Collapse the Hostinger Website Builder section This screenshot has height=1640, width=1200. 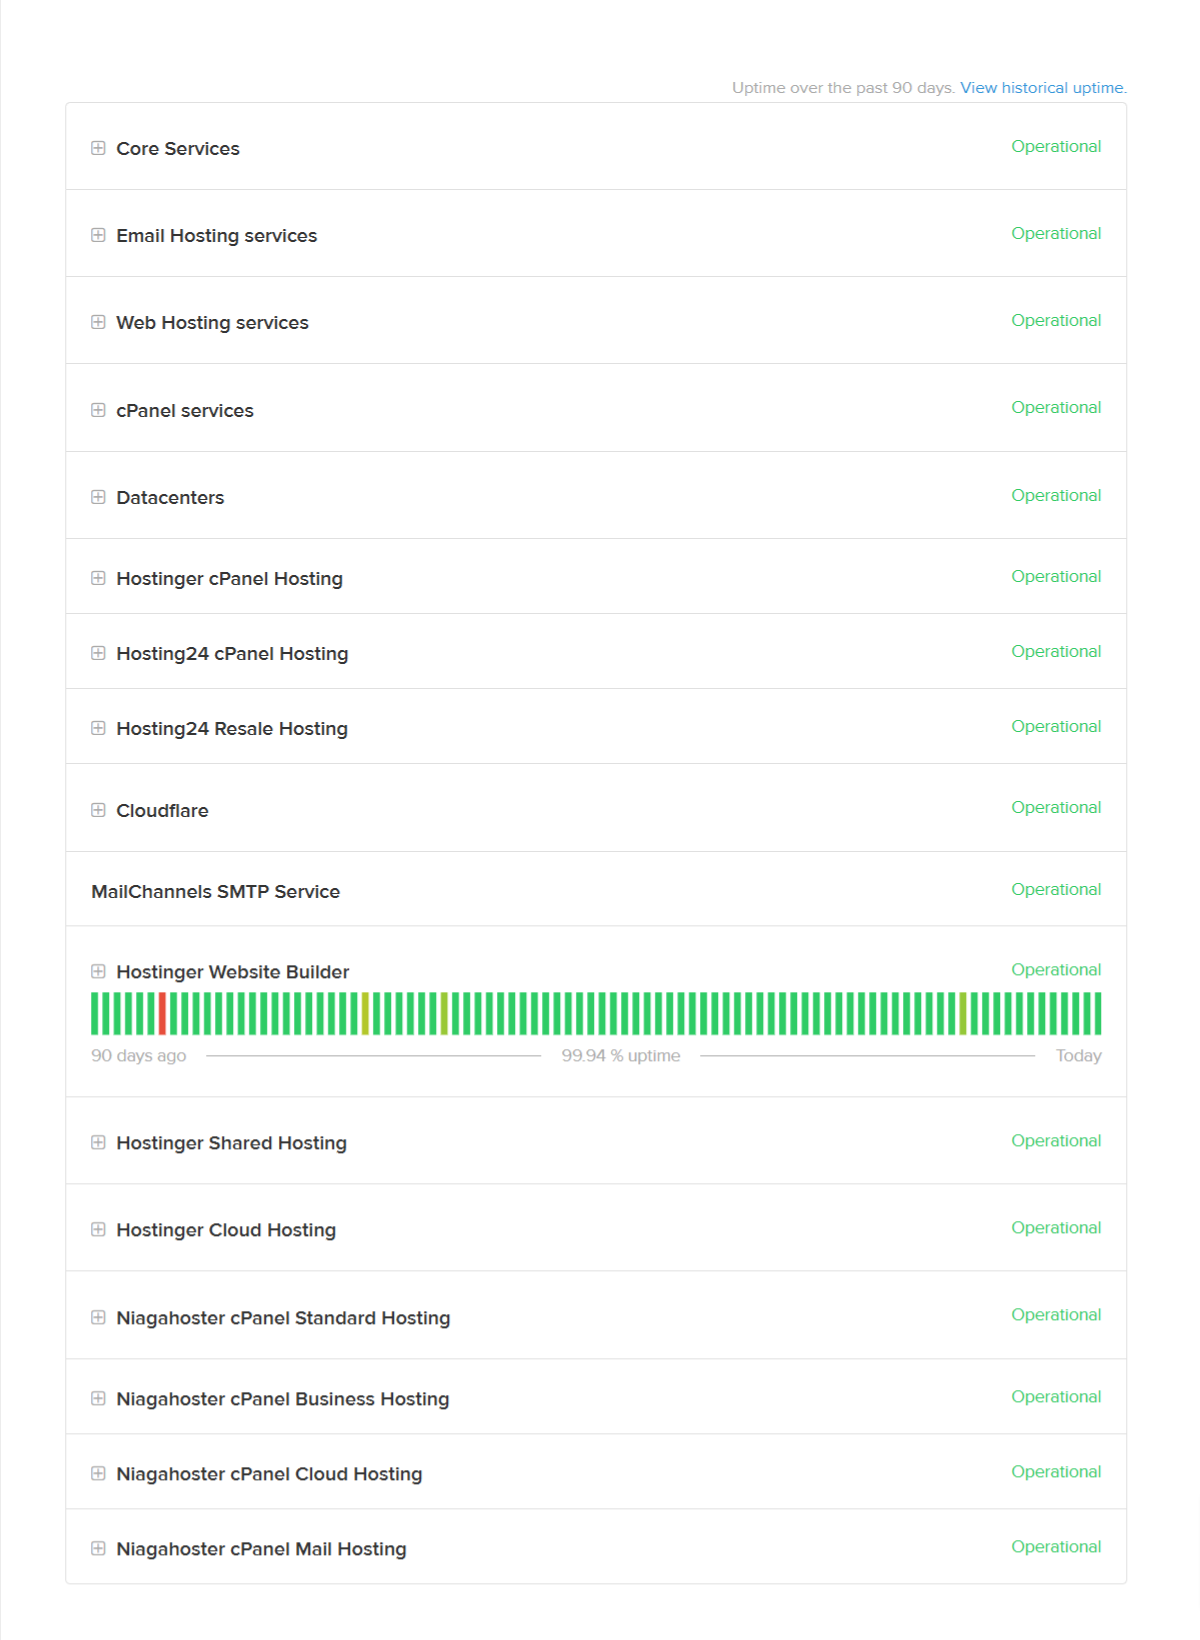click(98, 971)
